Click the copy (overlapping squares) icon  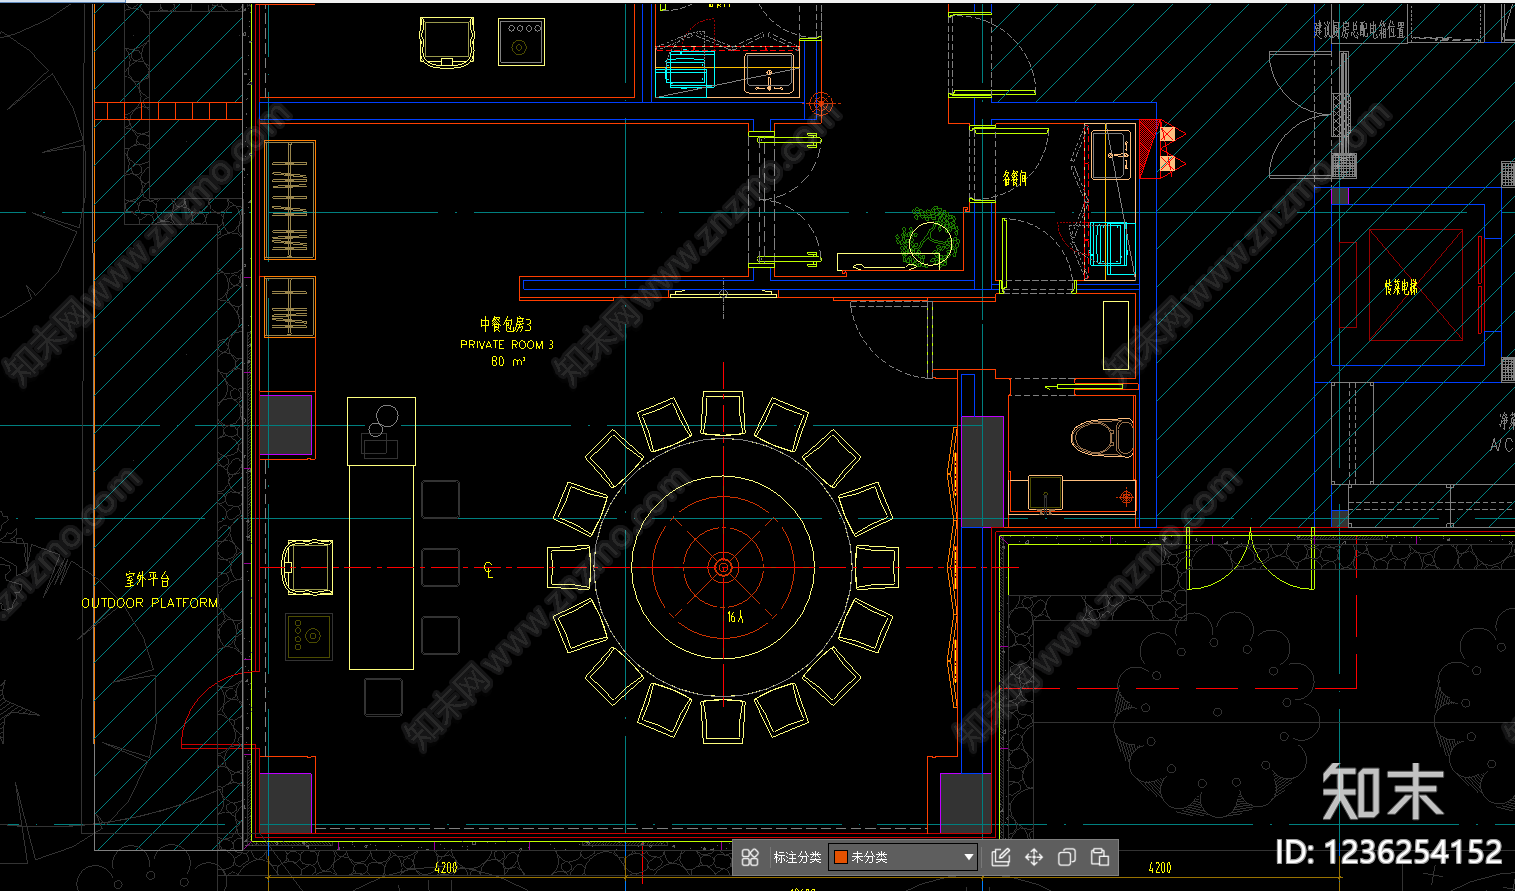pos(1067,857)
